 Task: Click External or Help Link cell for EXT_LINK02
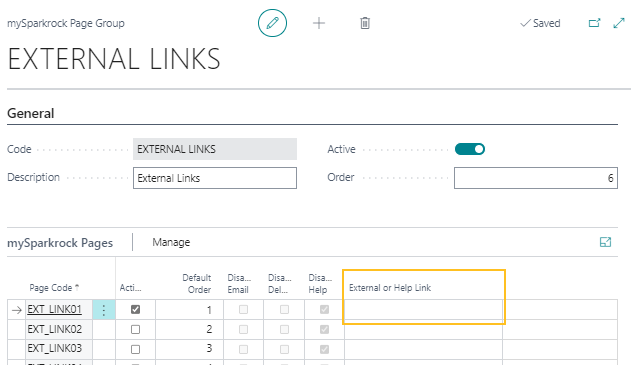coord(423,329)
